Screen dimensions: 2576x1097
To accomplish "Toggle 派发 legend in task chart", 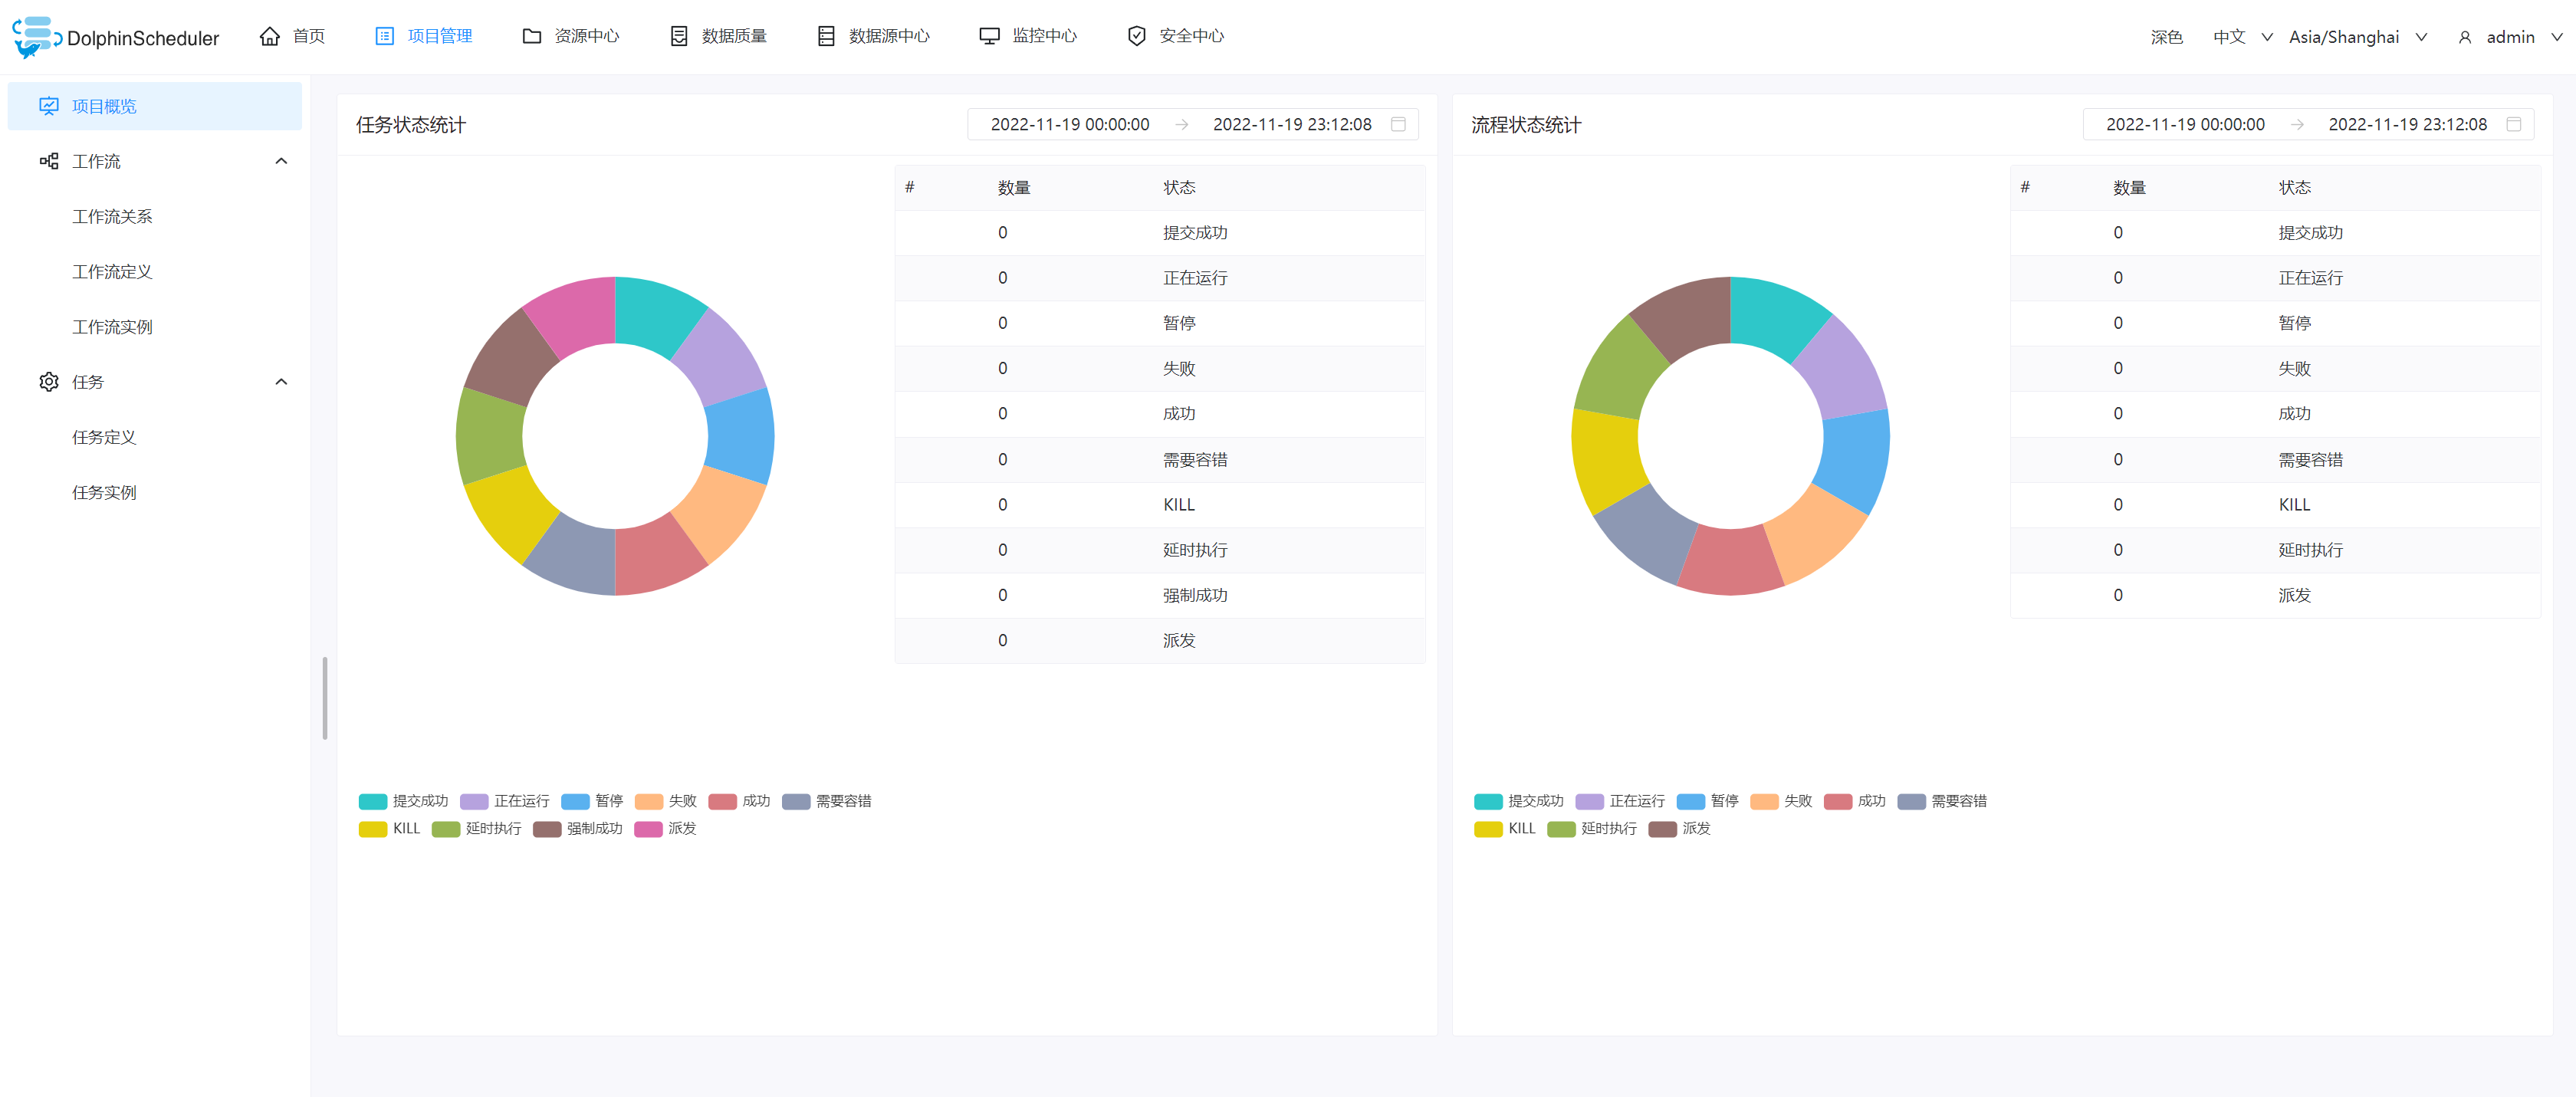I will (666, 828).
